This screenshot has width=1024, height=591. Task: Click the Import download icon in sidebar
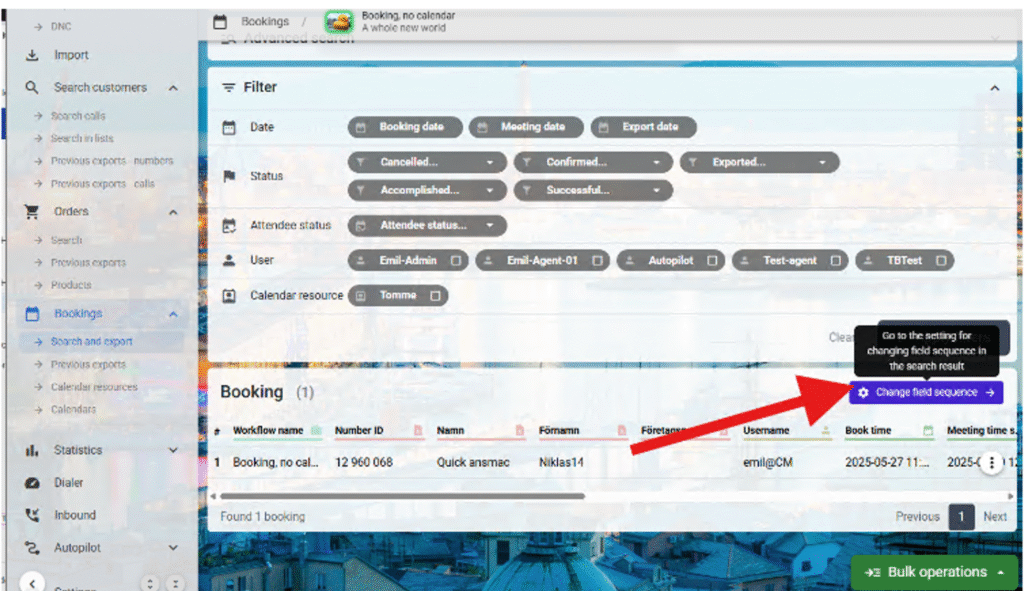(x=33, y=55)
